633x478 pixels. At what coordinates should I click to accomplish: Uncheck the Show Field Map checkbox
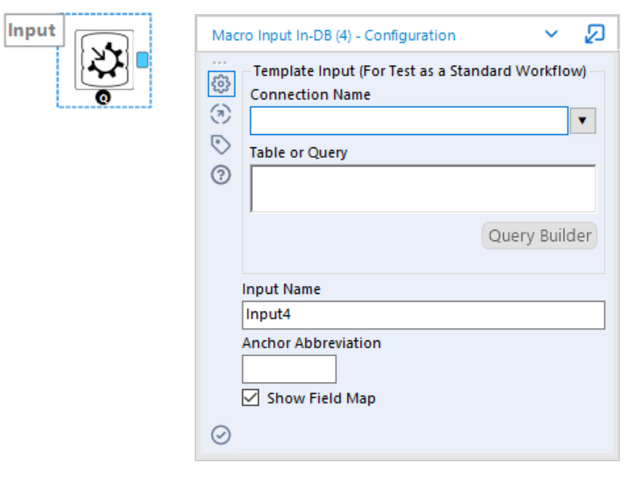[x=251, y=398]
